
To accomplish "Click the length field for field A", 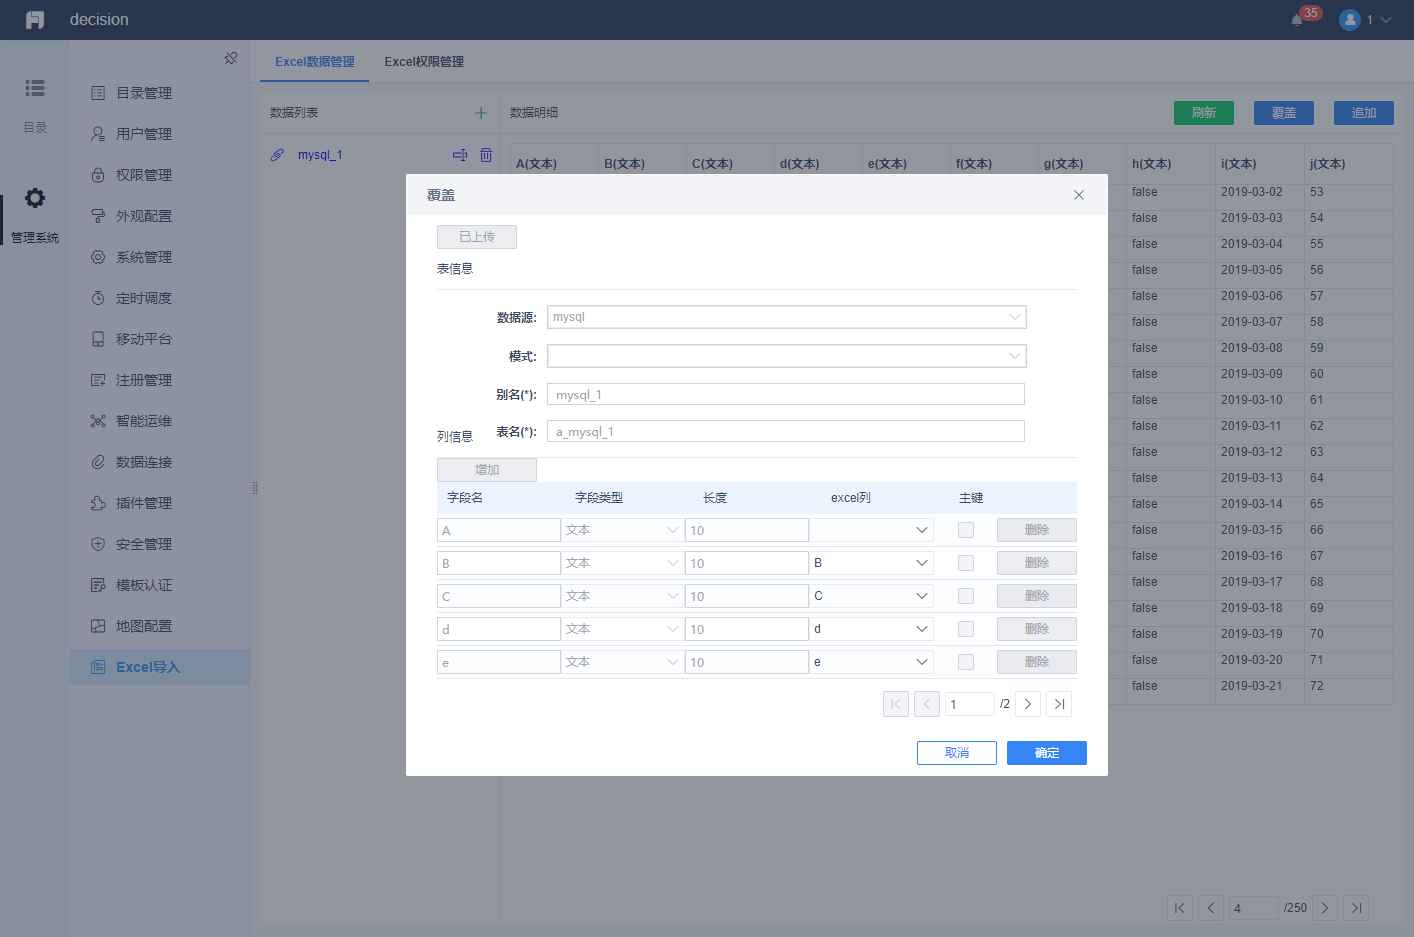I will [x=747, y=530].
